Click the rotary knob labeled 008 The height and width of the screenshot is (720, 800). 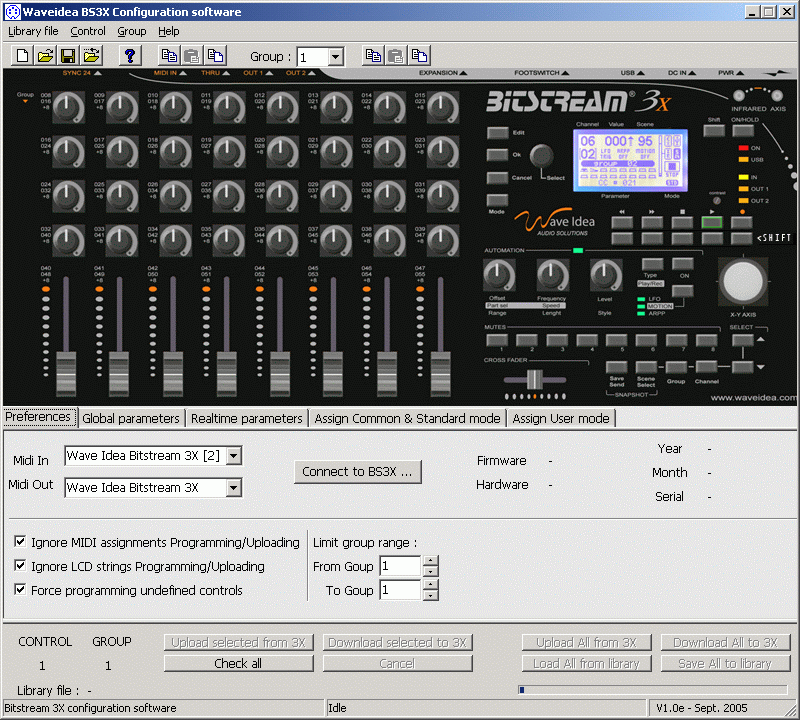coord(68,107)
